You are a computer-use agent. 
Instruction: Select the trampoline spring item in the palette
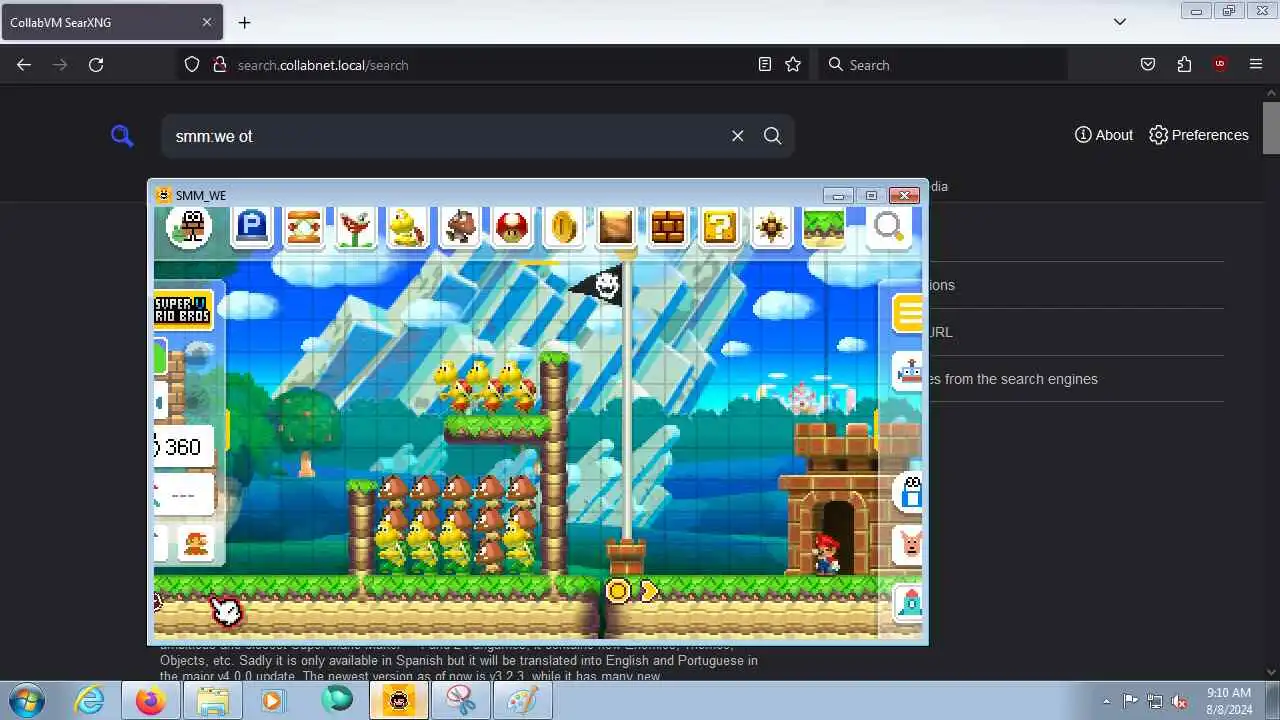304,227
